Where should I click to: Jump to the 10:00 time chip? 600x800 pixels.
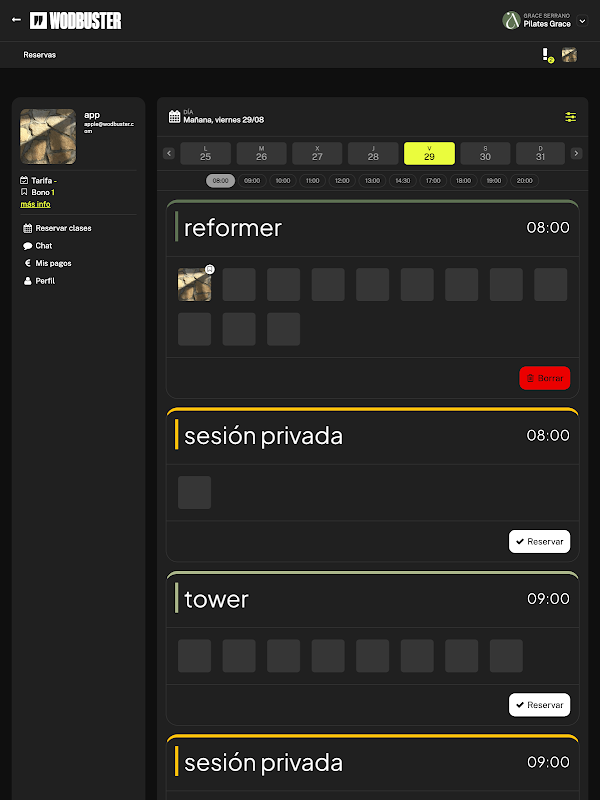283,181
